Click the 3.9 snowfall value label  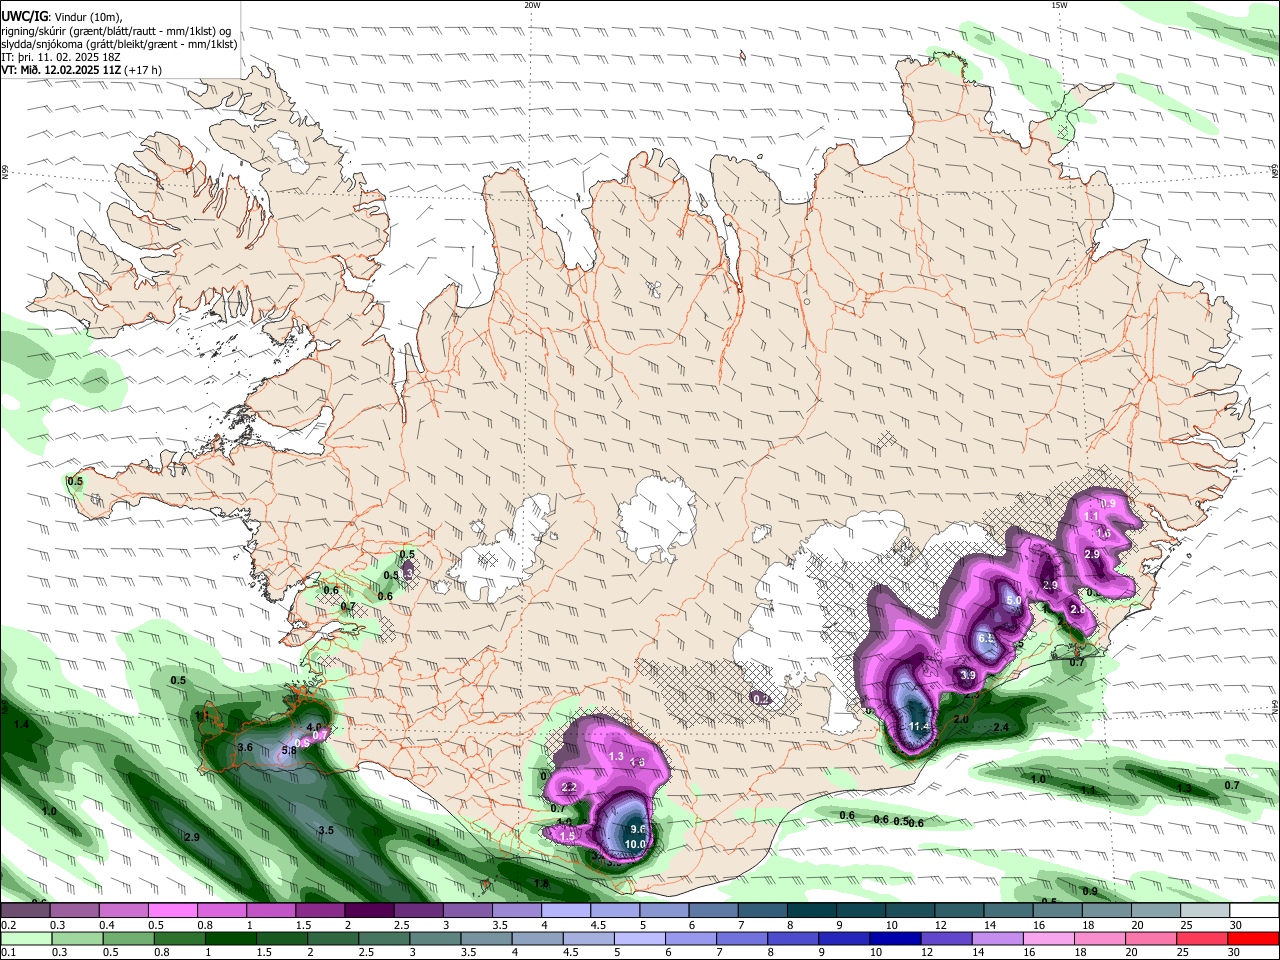pyautogui.click(x=968, y=675)
